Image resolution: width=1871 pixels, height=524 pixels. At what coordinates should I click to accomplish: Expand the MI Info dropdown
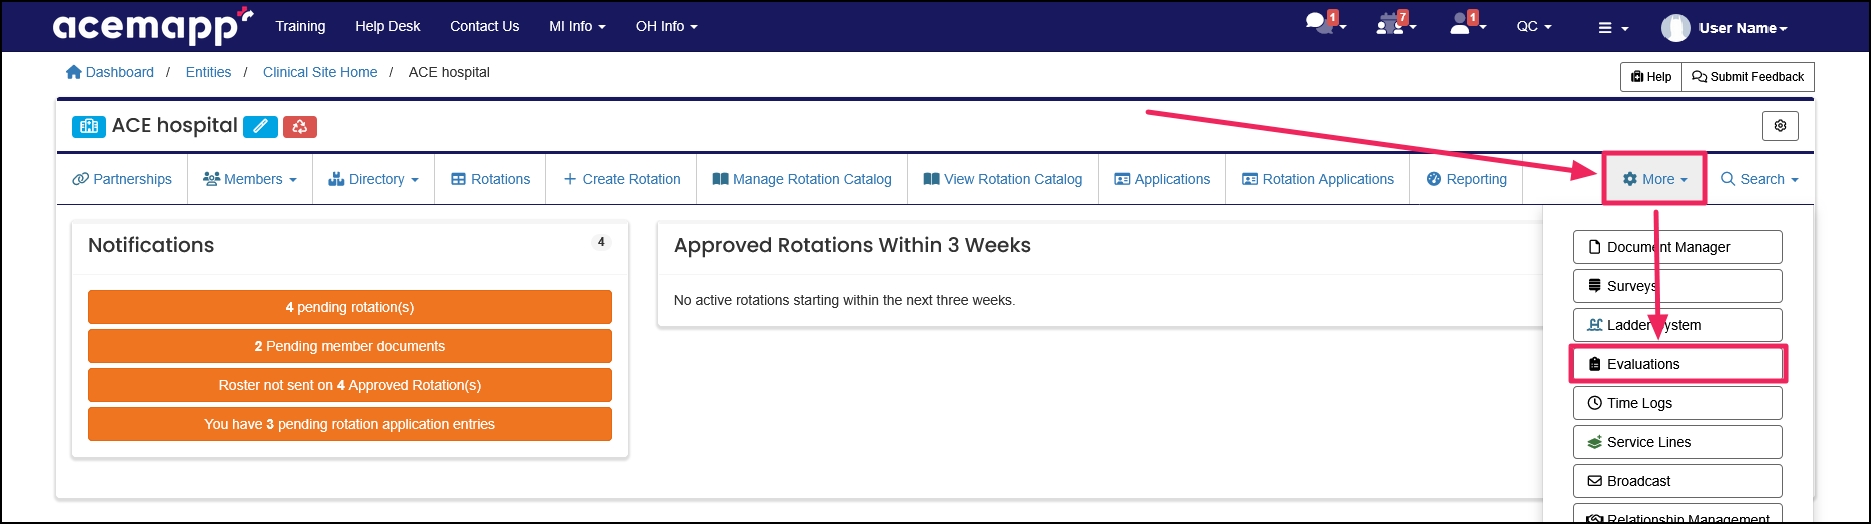click(577, 26)
